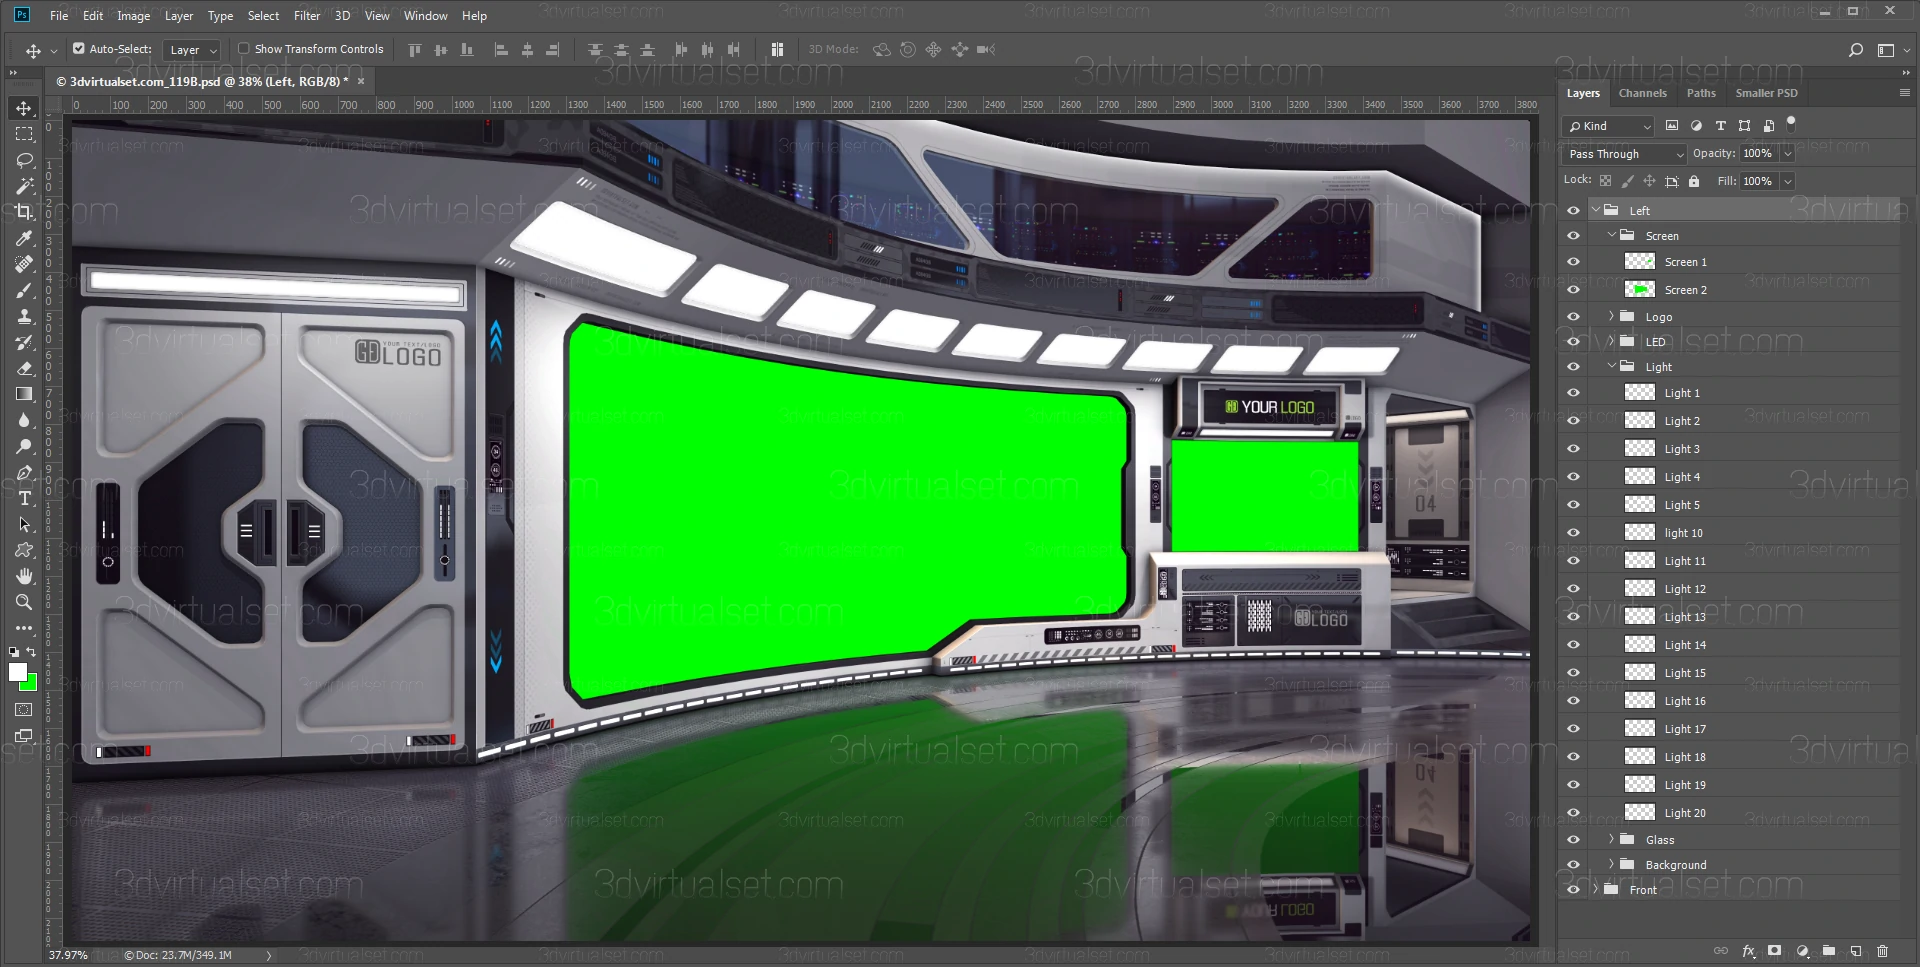This screenshot has width=1920, height=967.
Task: Hide the Screen 2 layer
Action: [x=1573, y=290]
